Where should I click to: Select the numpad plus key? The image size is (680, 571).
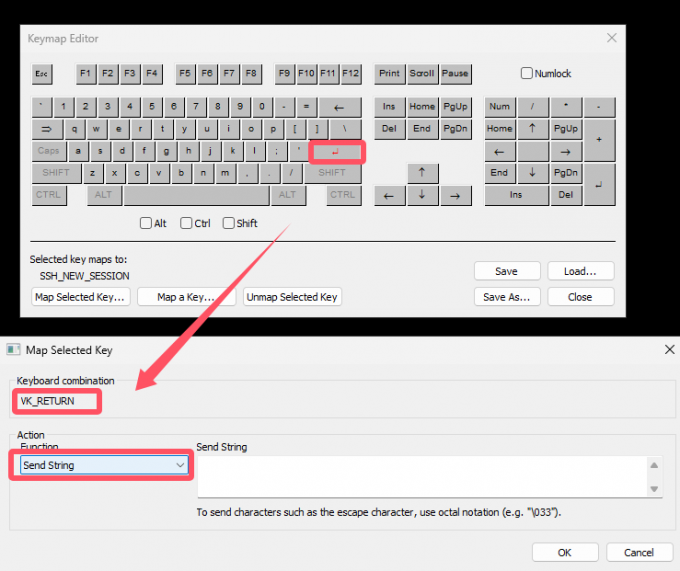tap(599, 140)
